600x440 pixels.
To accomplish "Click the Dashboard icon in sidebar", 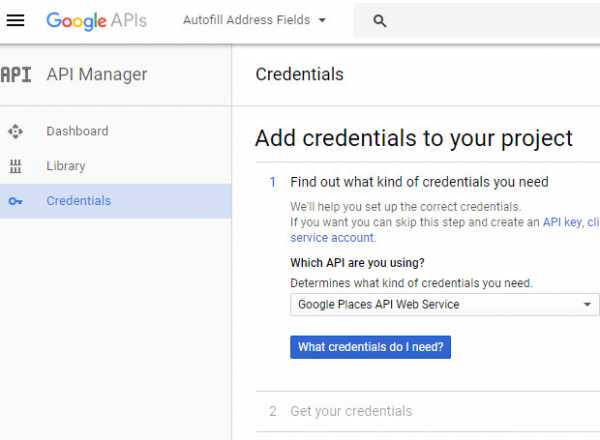I will [x=15, y=131].
